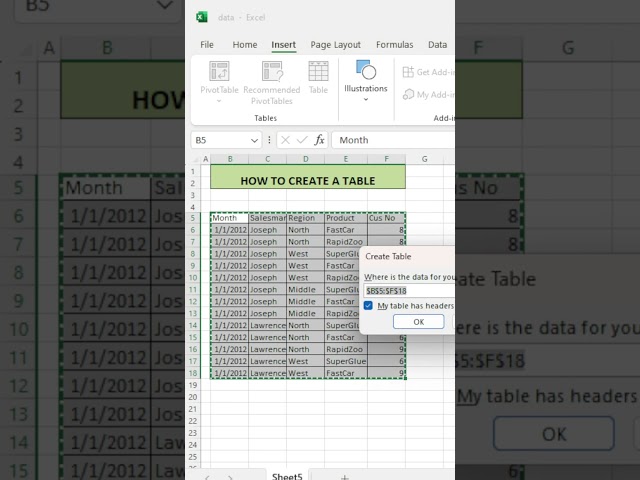Expand the PivotTable dropdown arrow

pyautogui.click(x=219, y=101)
